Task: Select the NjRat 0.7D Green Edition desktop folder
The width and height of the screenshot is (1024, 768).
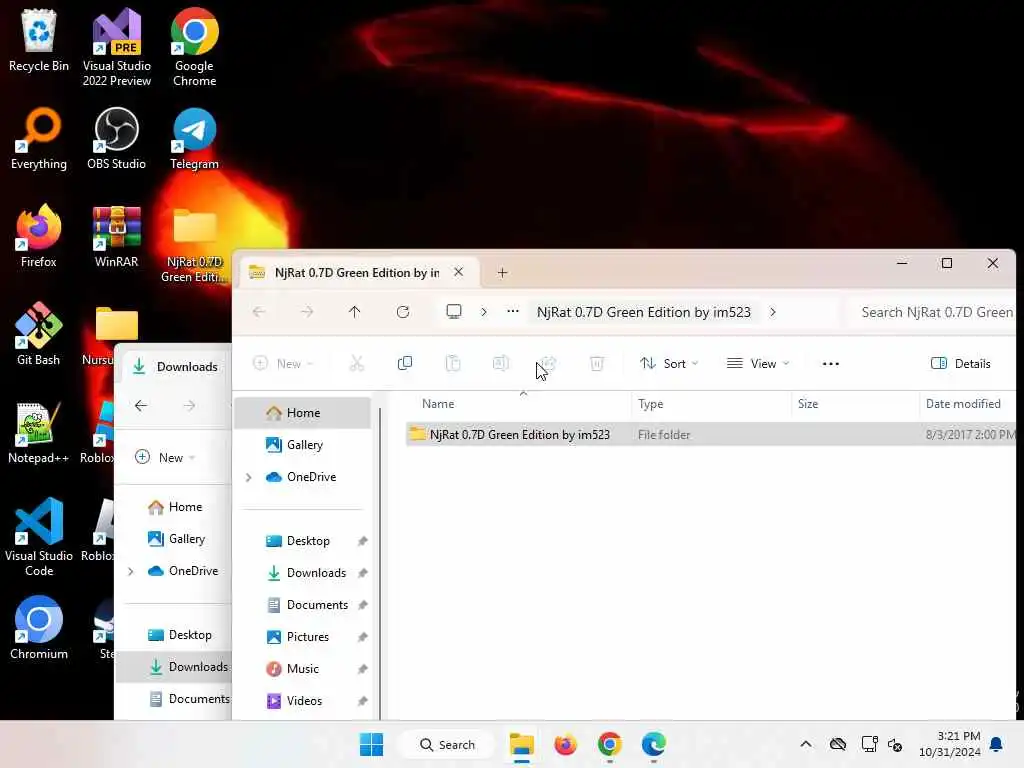Action: coord(194,244)
